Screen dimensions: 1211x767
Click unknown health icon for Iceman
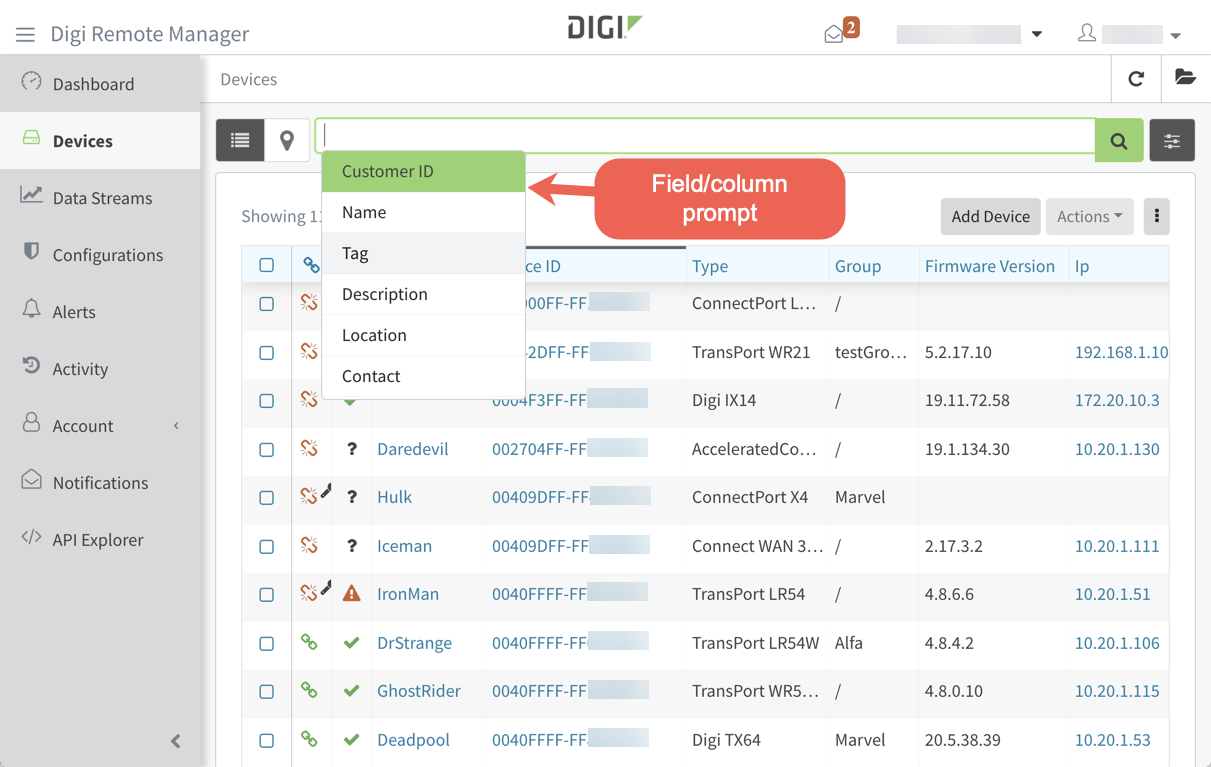352,546
